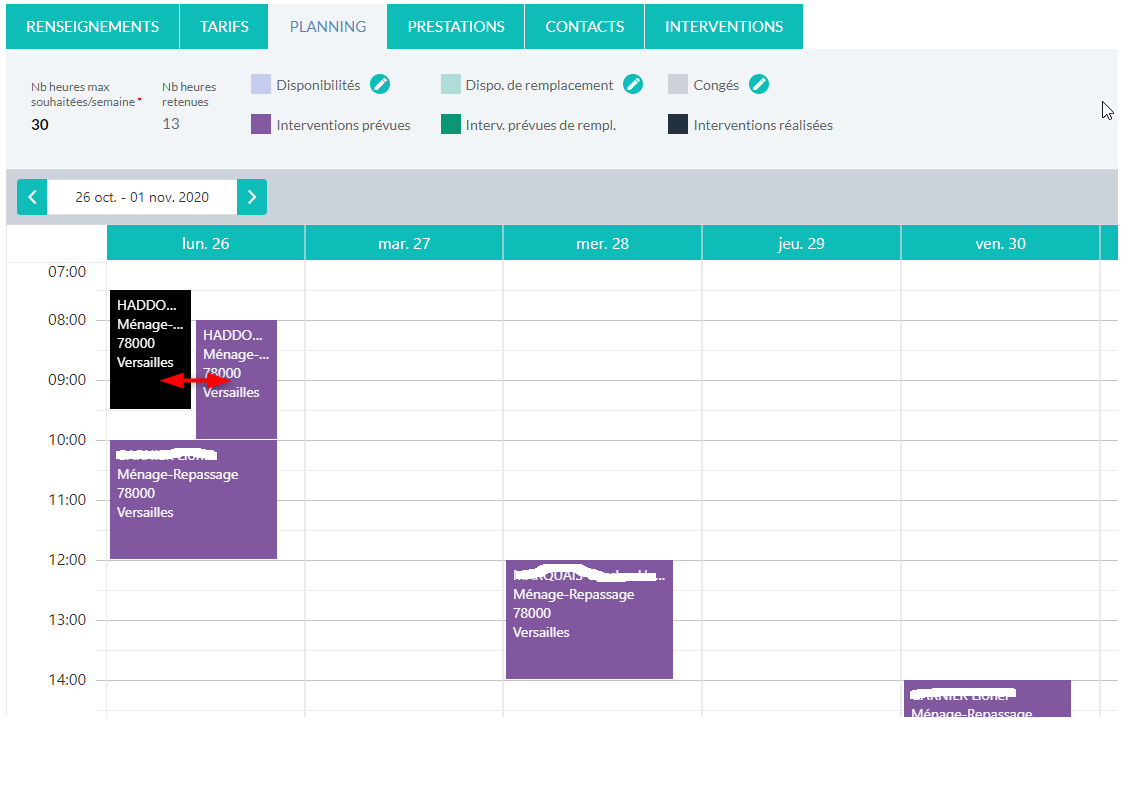Switch to the CONTACTS tab

coord(584,26)
